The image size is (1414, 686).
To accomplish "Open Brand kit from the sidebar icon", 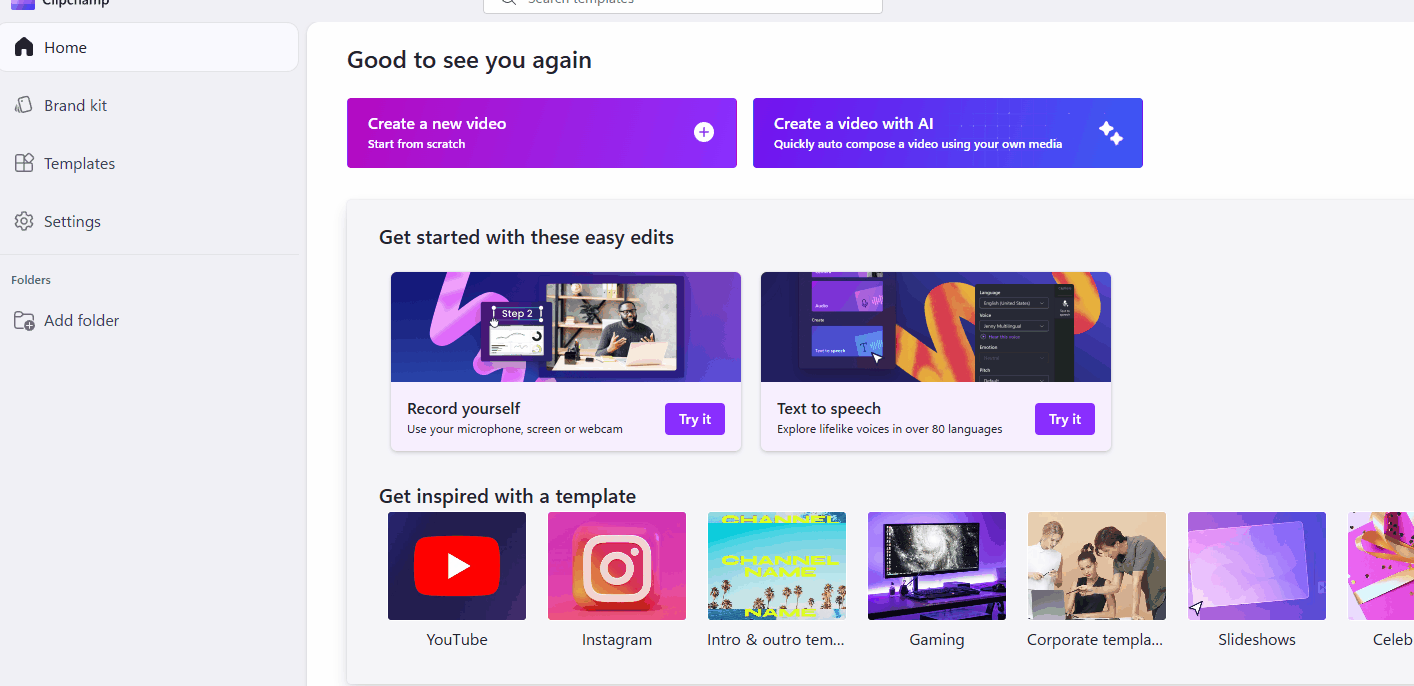I will point(23,104).
